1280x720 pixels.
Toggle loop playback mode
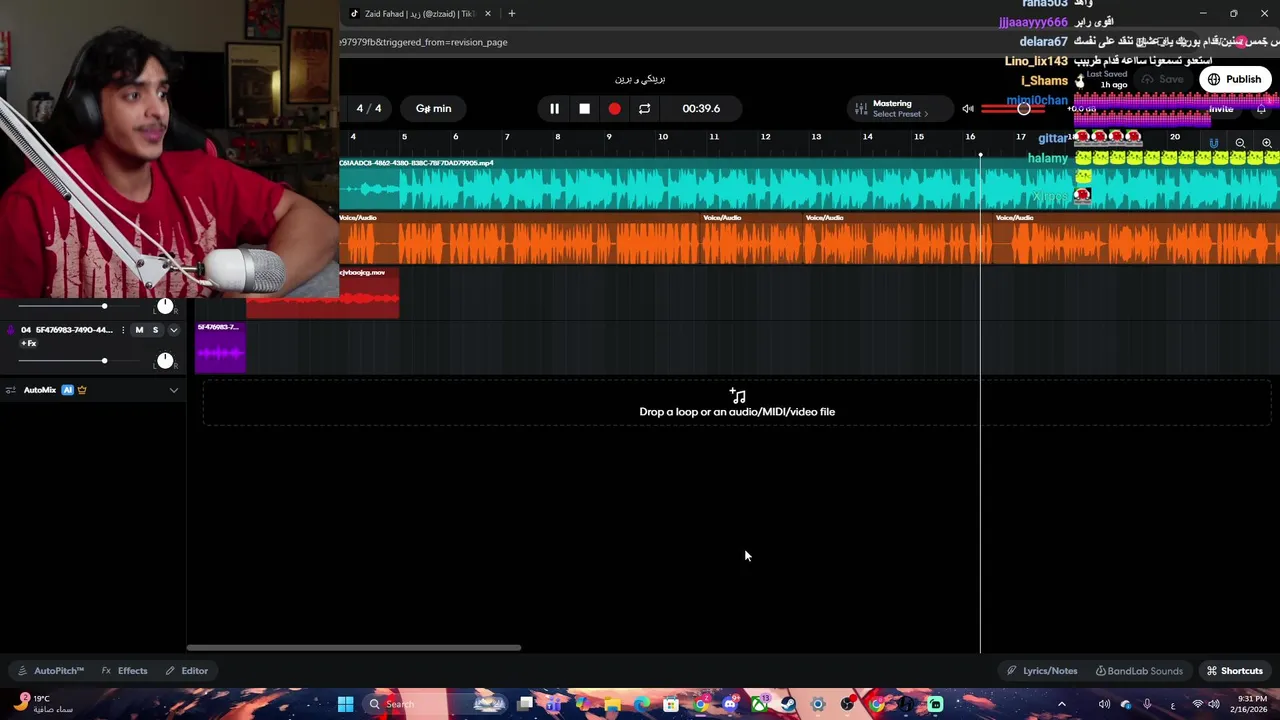tap(644, 108)
